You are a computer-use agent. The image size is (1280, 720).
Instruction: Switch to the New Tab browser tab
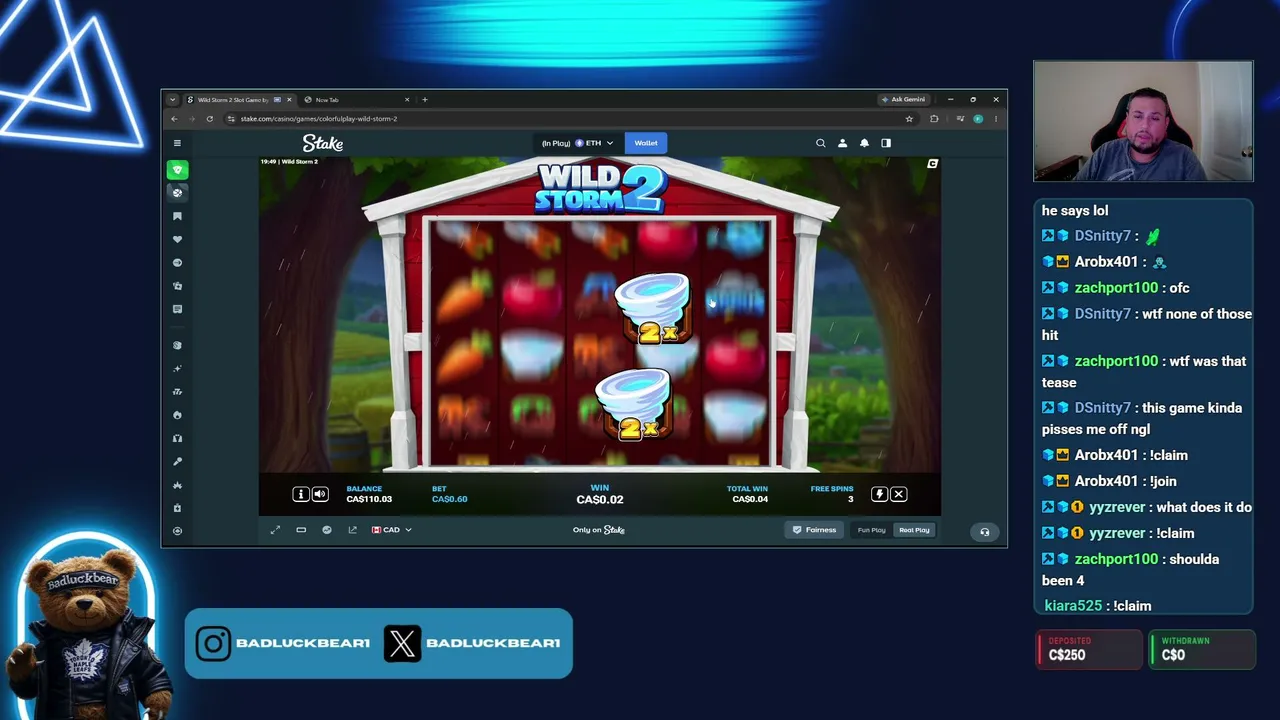point(355,100)
